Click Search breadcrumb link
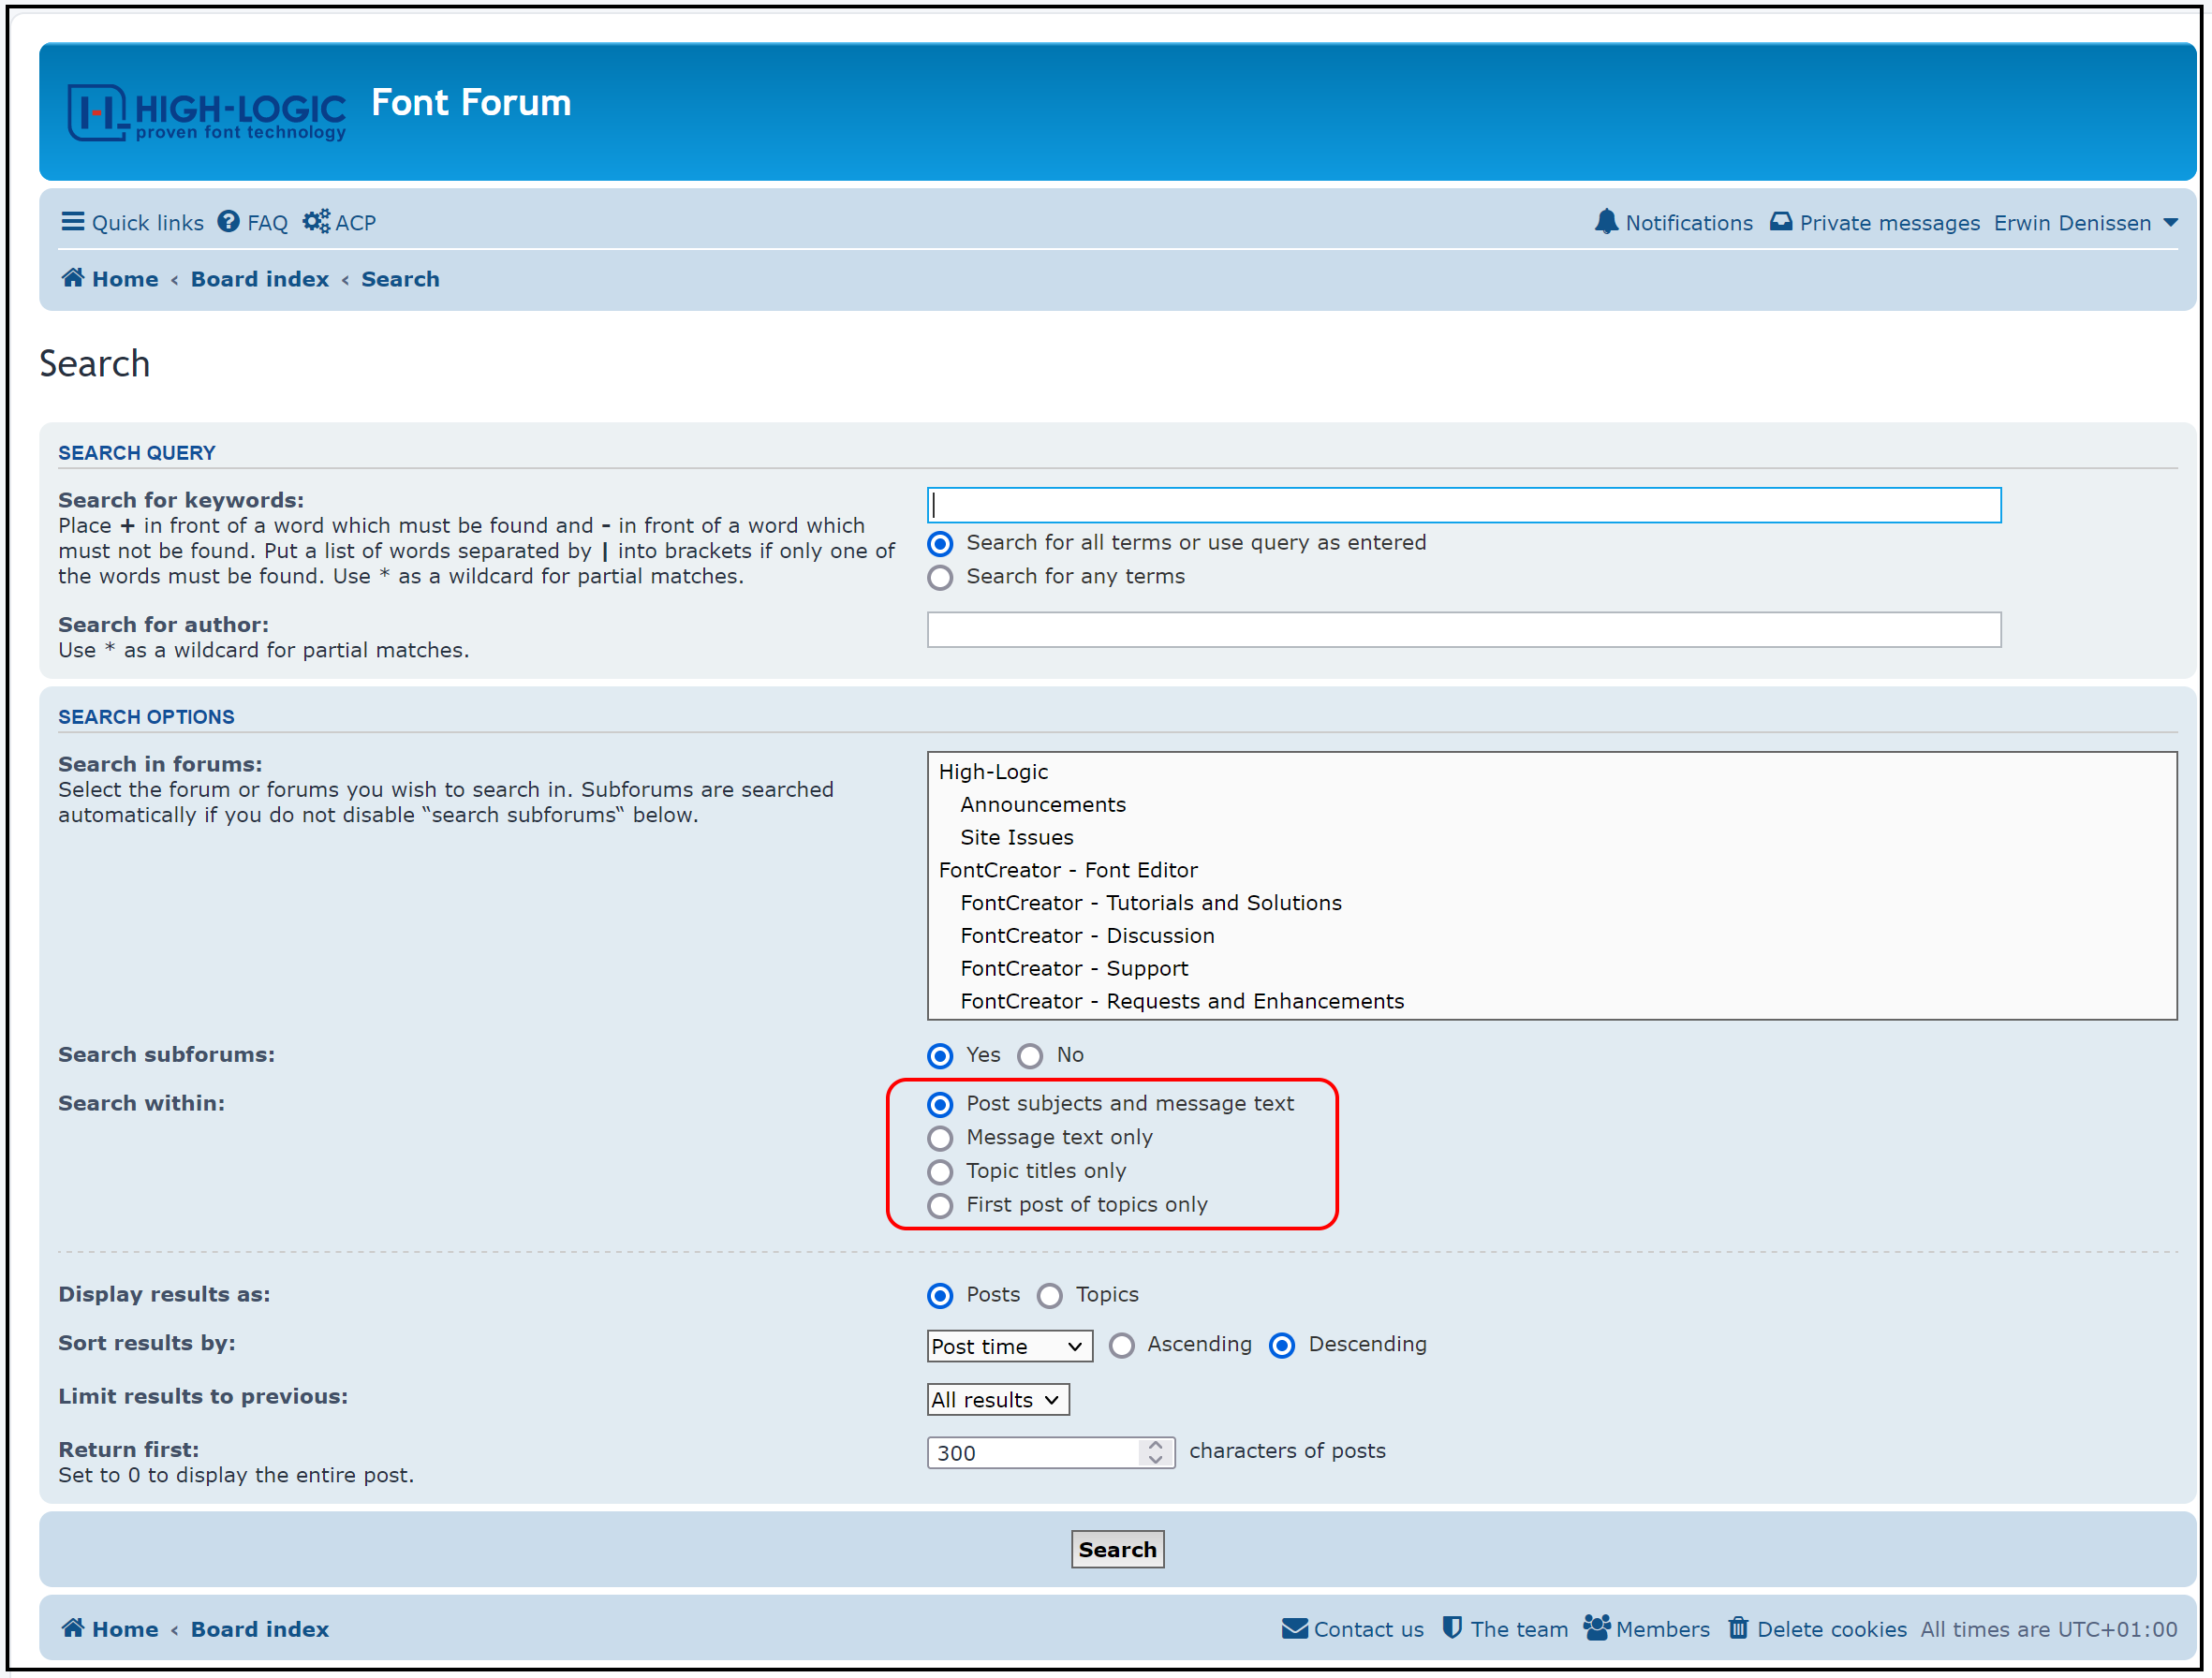This screenshot has height=1678, width=2212. point(400,279)
